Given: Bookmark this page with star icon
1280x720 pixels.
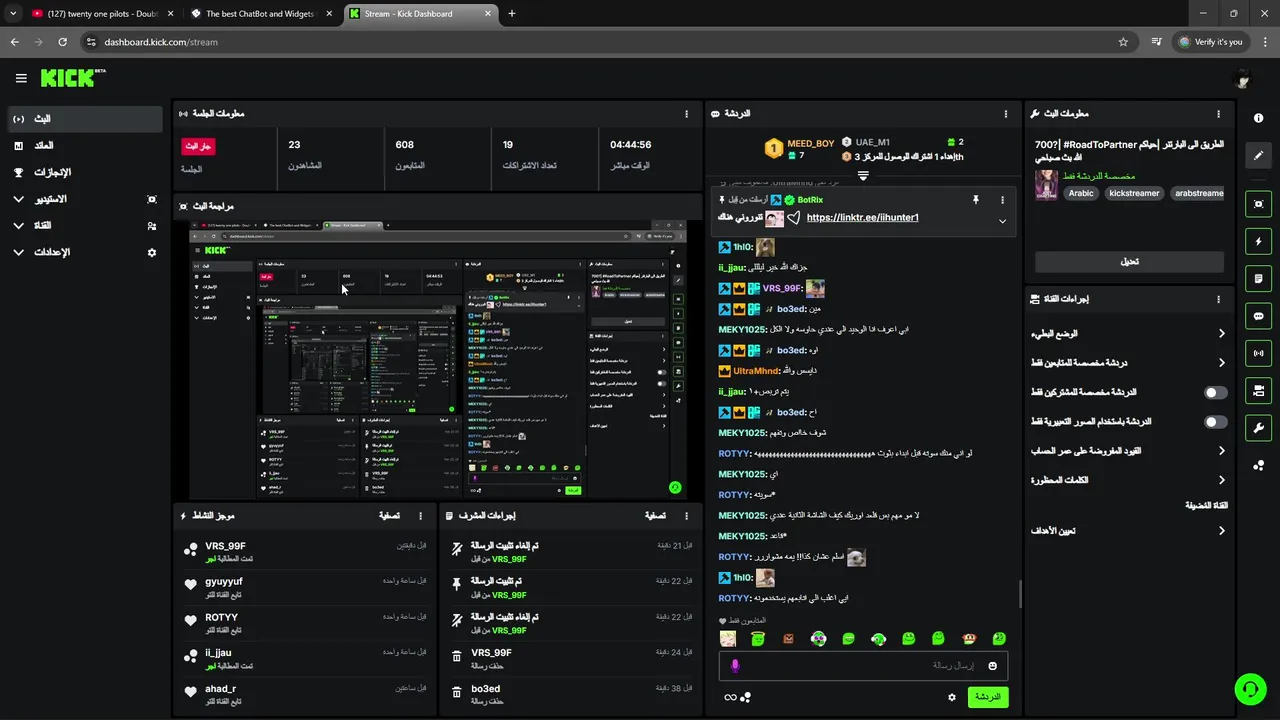Looking at the screenshot, I should coord(1123,42).
